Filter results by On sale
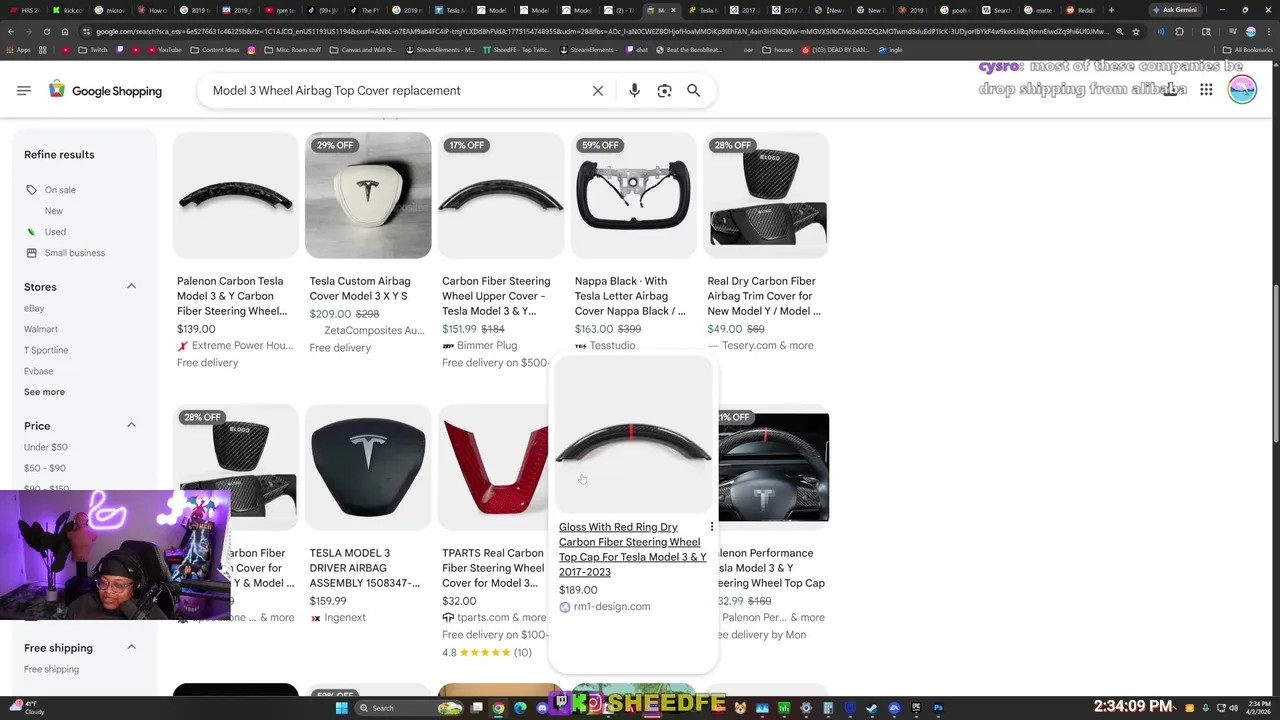This screenshot has height=720, width=1280. tap(60, 190)
